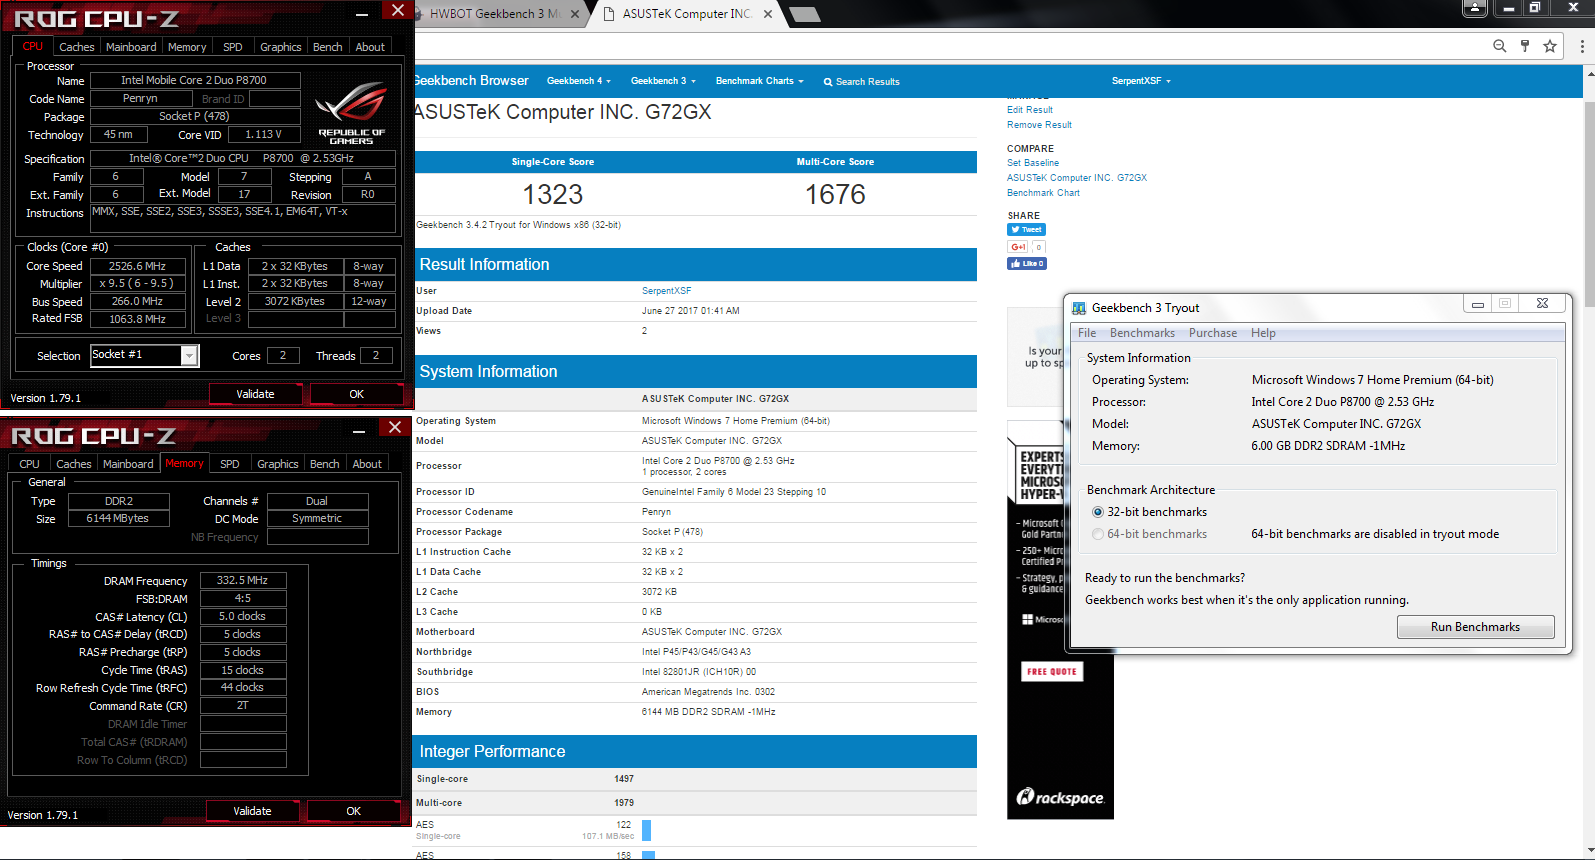Open SPD tab in lower CPU-Z window
The height and width of the screenshot is (860, 1595).
click(x=230, y=464)
